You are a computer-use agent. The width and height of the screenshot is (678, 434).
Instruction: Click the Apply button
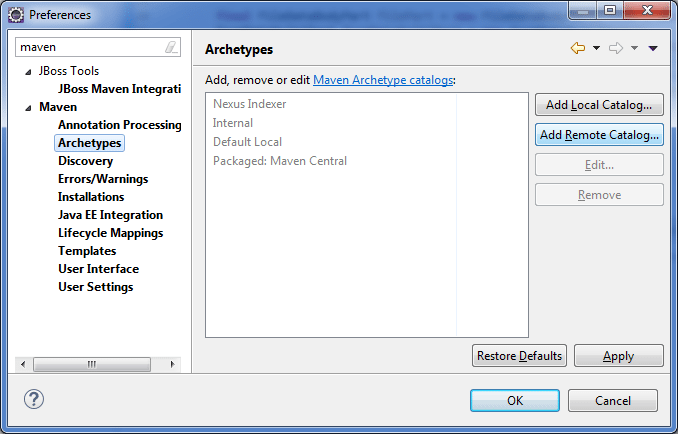[x=618, y=356]
